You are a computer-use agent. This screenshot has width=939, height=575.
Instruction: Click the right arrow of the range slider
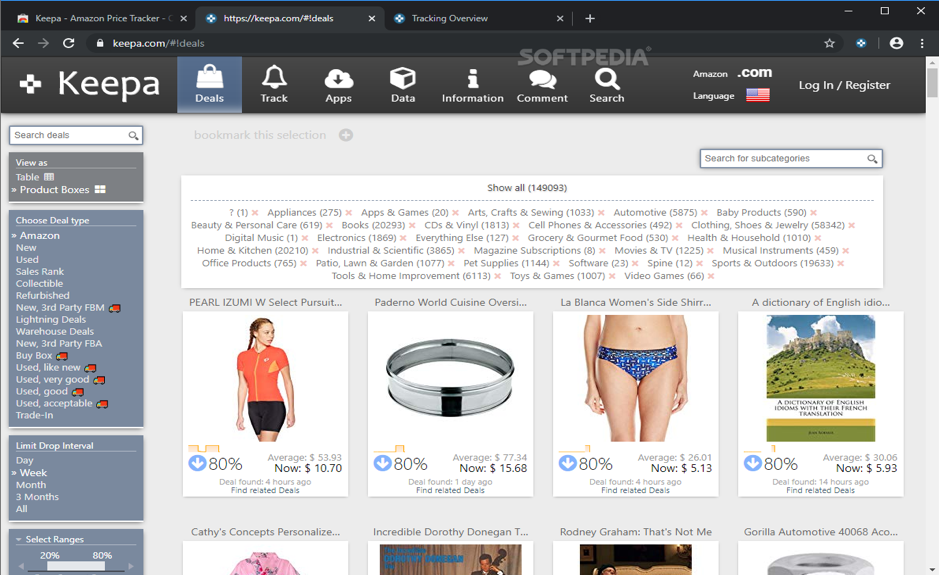[x=131, y=566]
